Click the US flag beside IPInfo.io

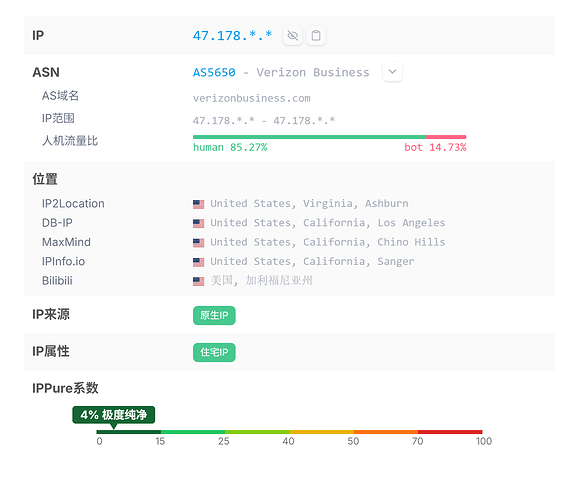198,262
